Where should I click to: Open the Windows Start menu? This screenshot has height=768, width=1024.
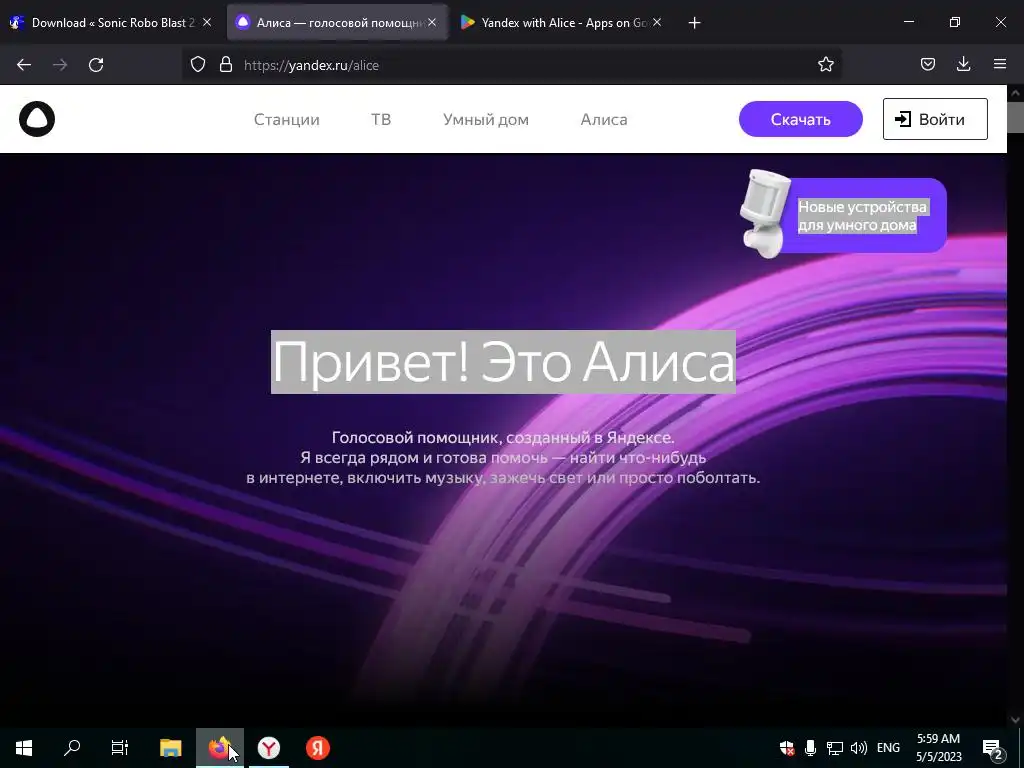point(24,748)
